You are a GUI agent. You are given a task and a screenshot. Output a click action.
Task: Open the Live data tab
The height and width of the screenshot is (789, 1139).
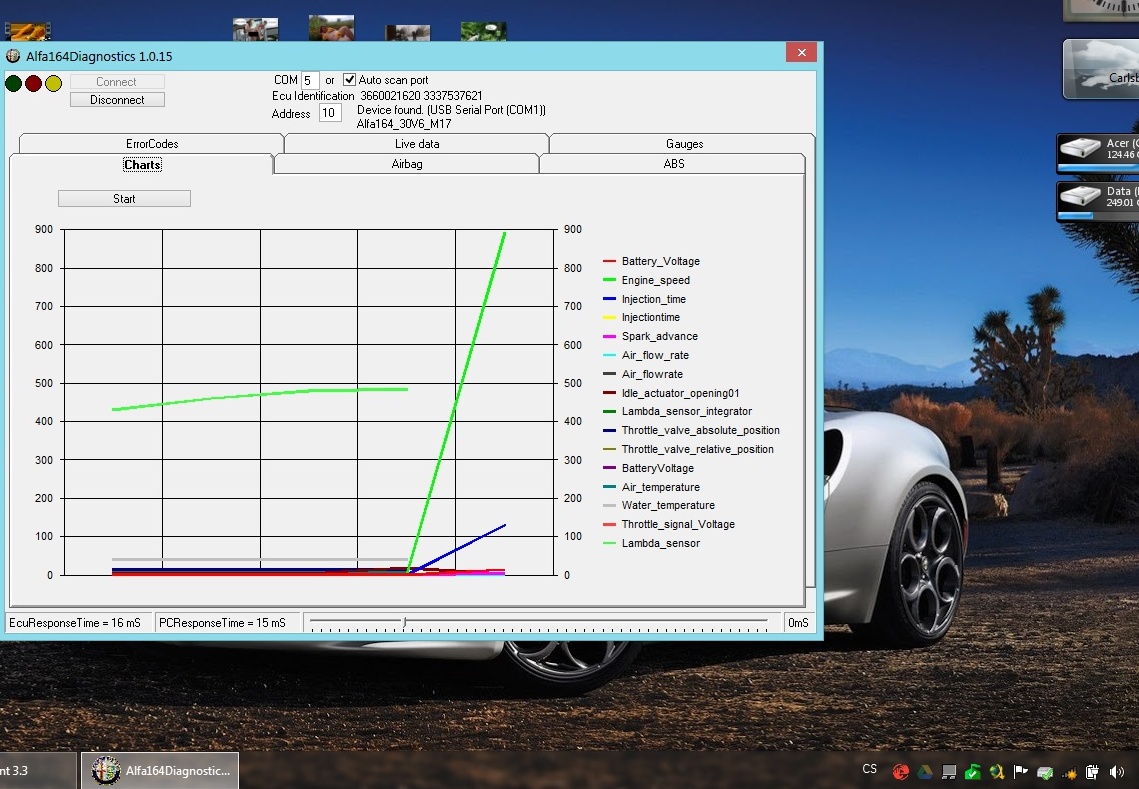[417, 144]
